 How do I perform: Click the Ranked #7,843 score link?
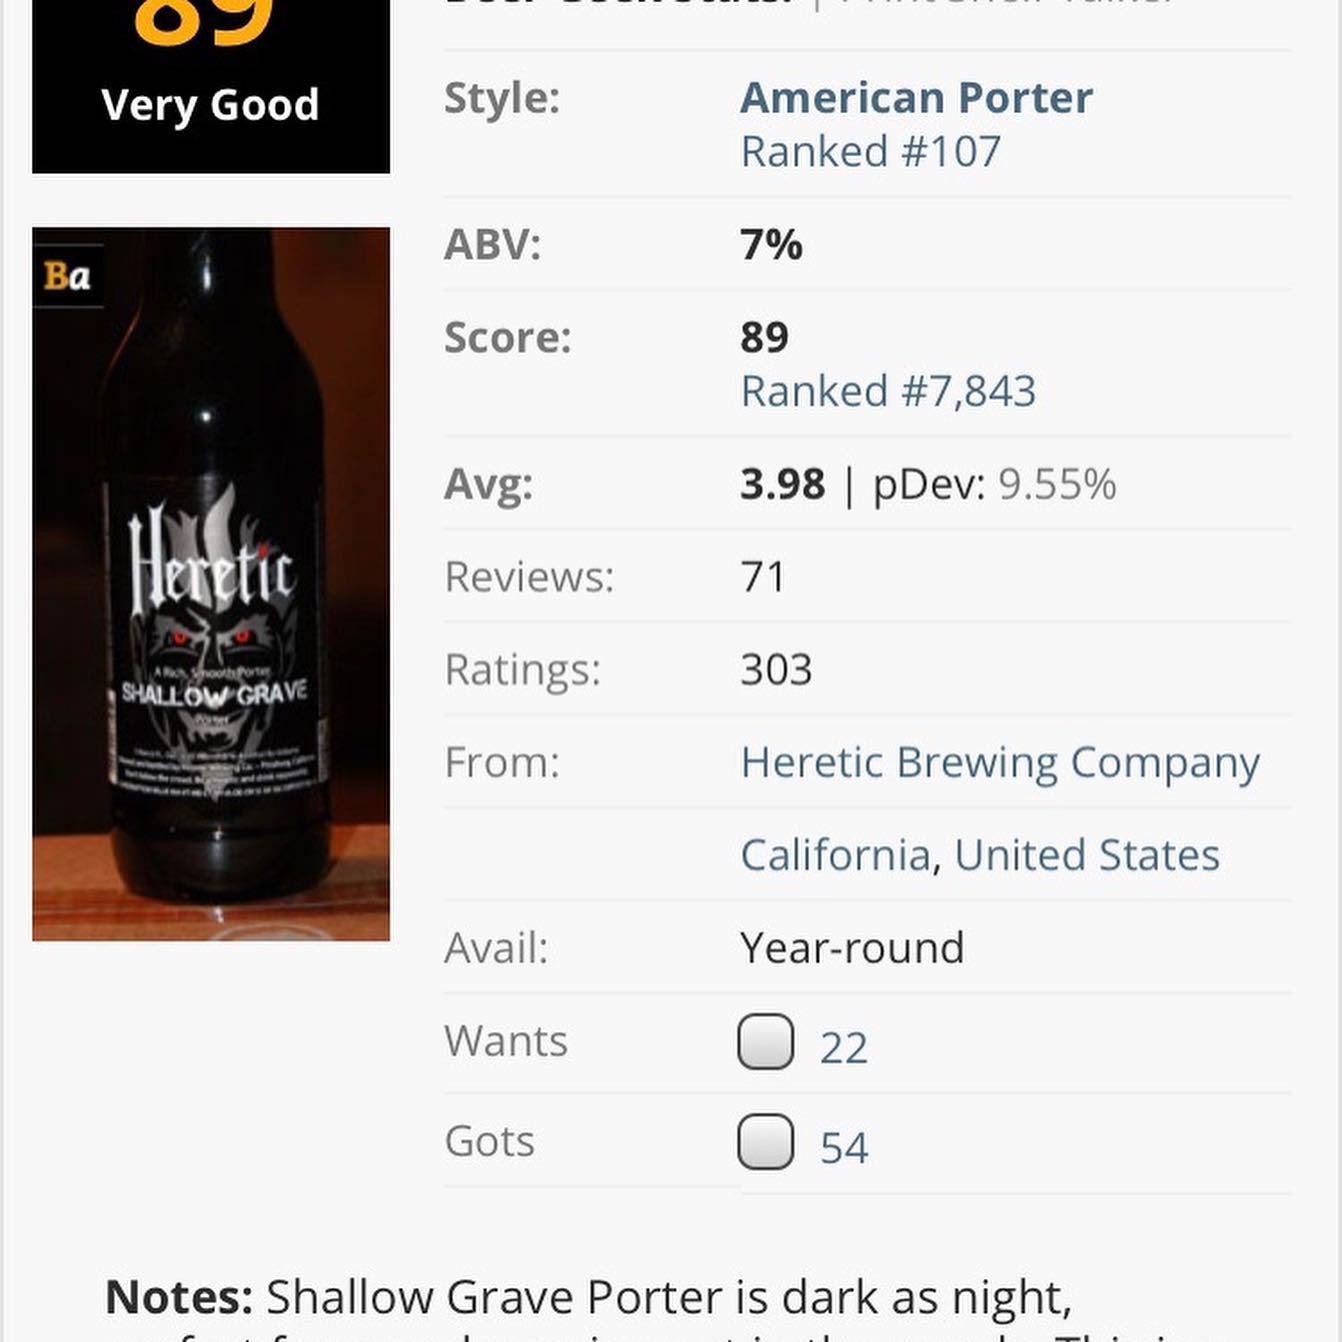(x=888, y=391)
